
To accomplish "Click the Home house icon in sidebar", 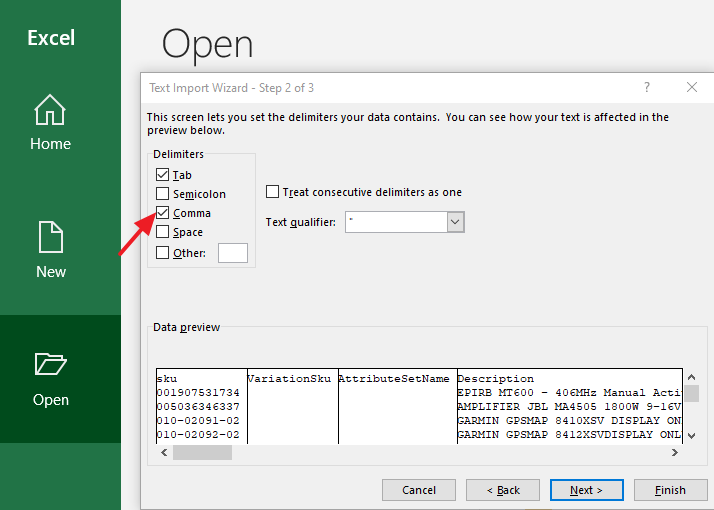I will (50, 110).
